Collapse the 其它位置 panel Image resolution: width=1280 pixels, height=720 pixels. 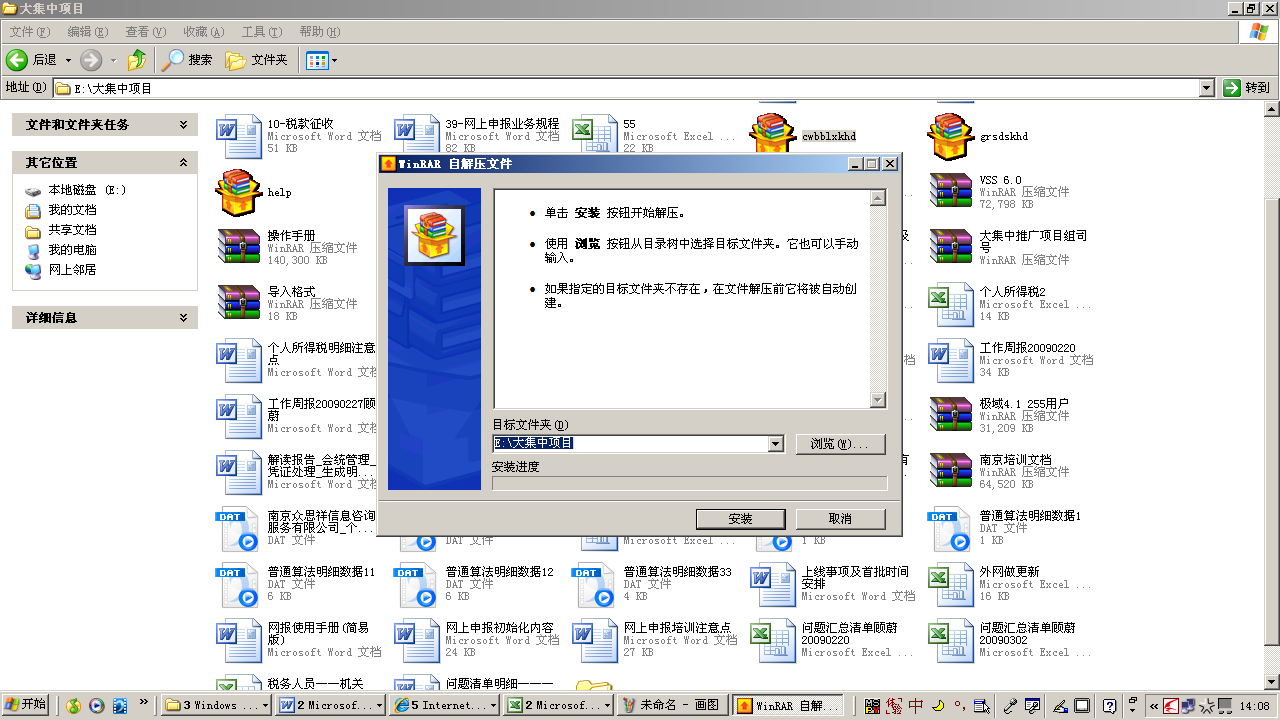coord(183,162)
